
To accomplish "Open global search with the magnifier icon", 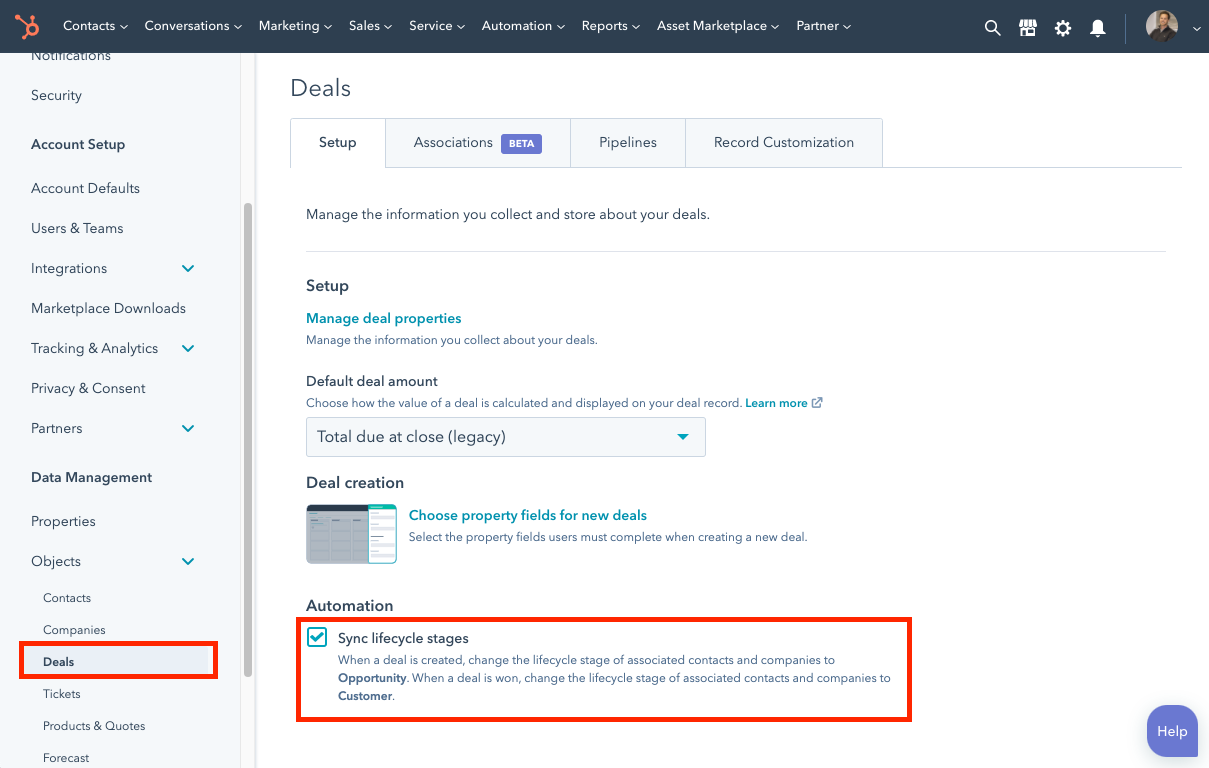I will click(x=992, y=27).
